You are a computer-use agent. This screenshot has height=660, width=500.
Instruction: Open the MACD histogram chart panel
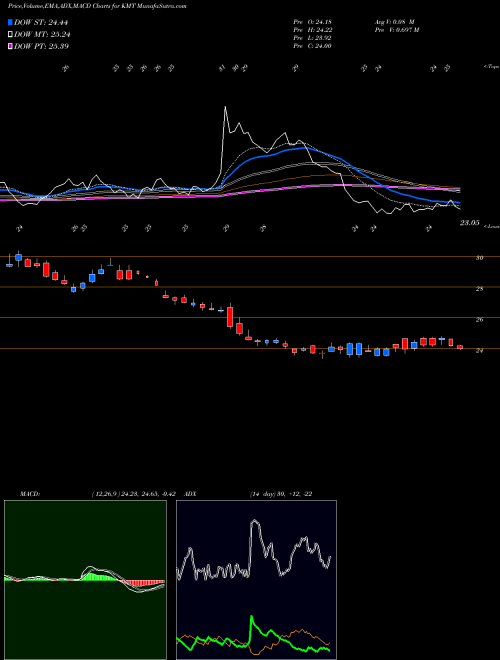[x=85, y=580]
